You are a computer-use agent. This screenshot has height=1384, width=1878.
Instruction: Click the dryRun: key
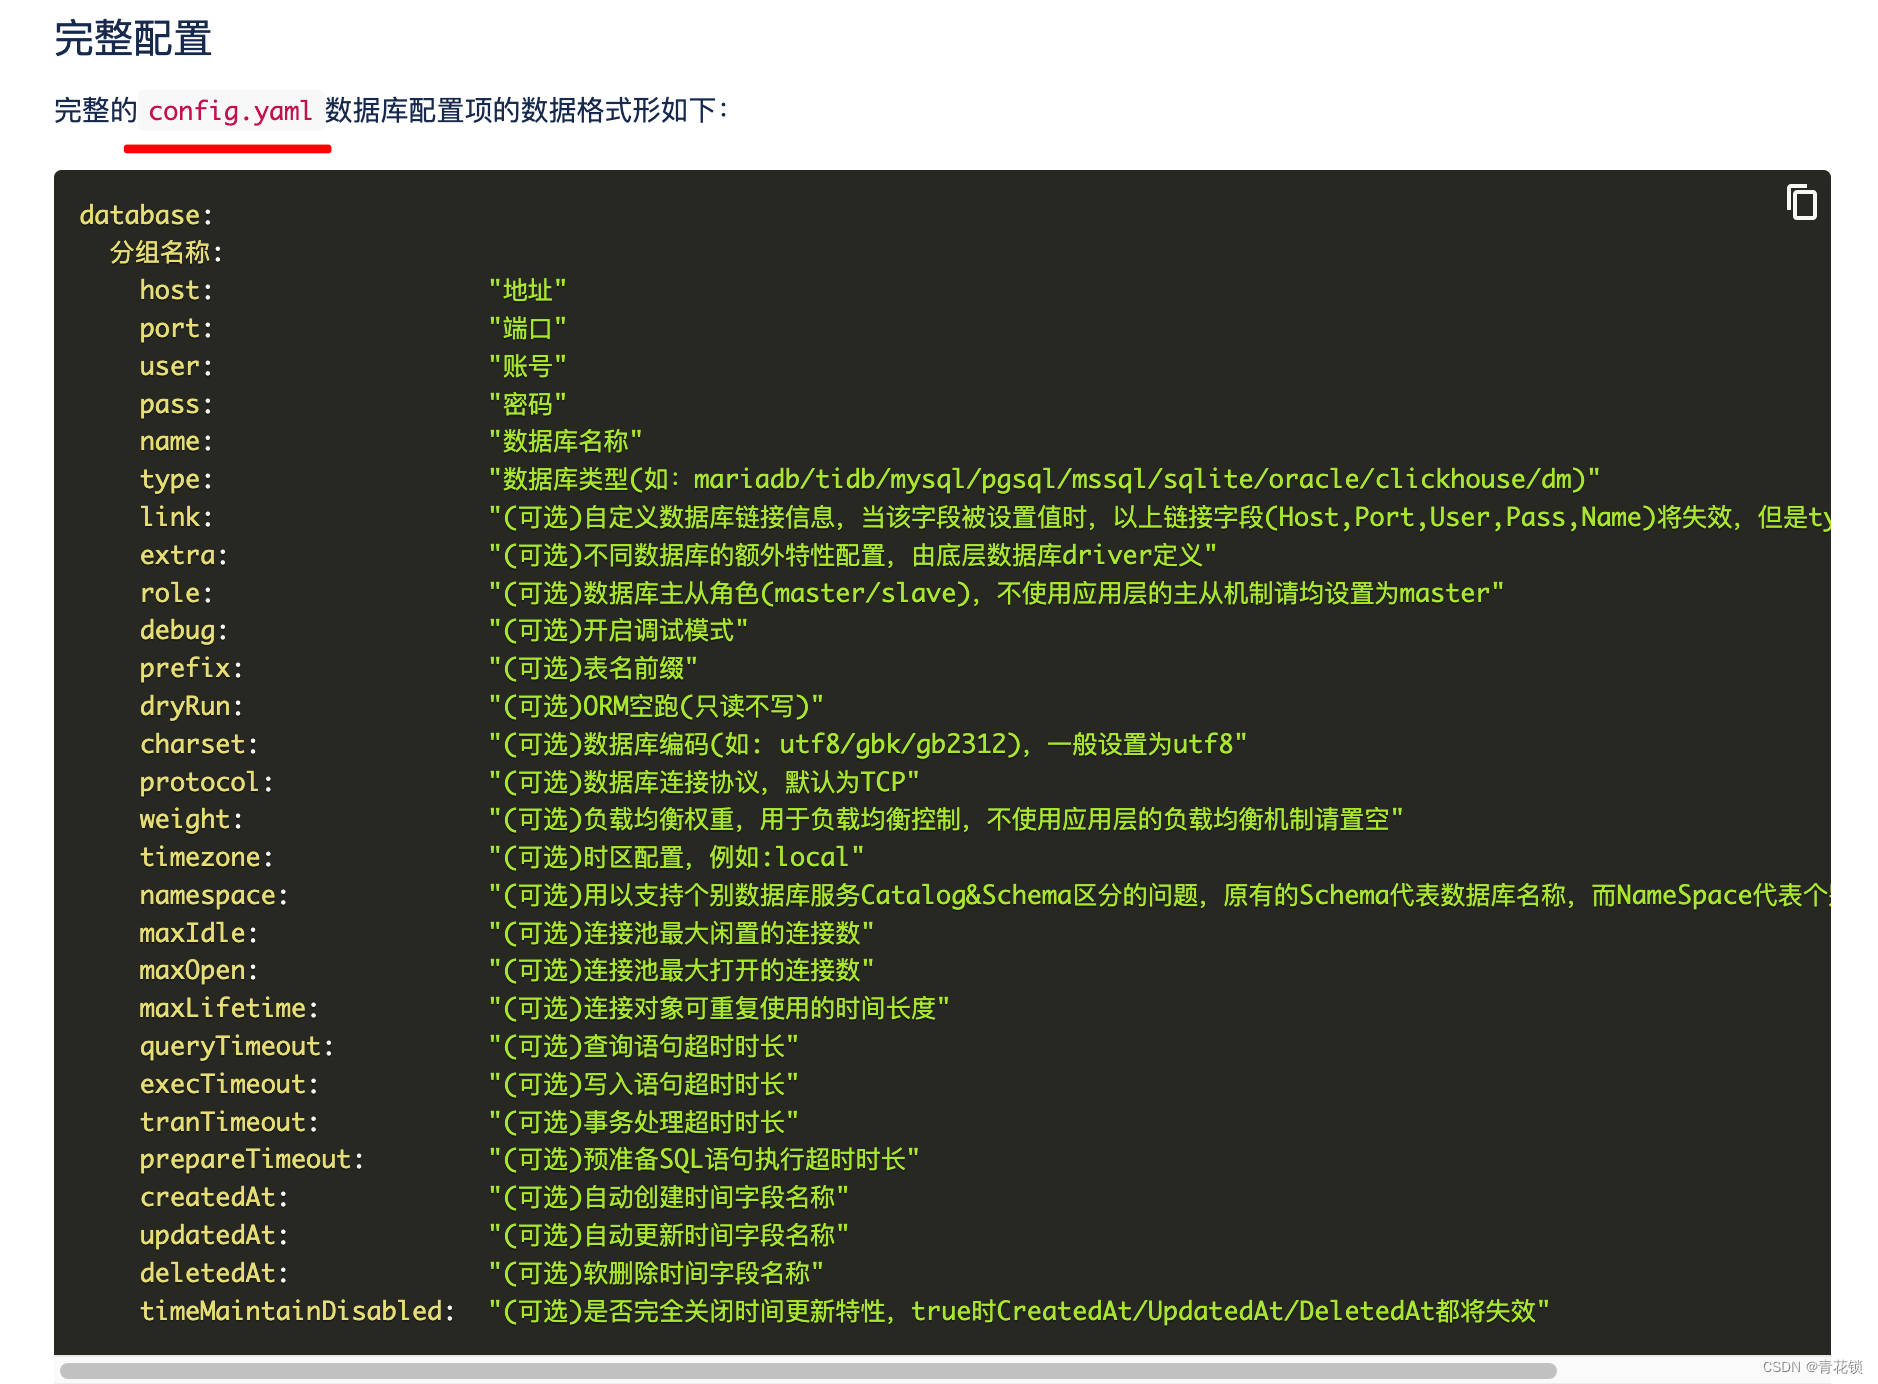(191, 706)
